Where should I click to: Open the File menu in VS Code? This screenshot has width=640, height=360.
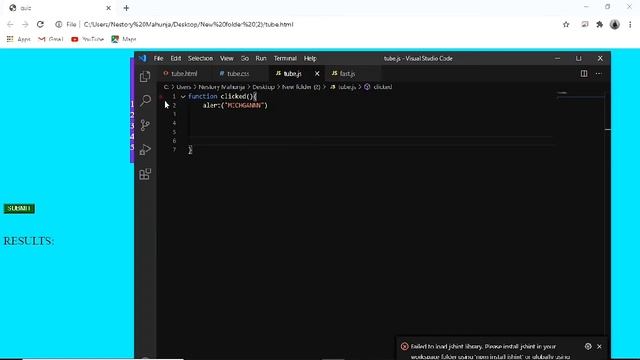pos(158,58)
